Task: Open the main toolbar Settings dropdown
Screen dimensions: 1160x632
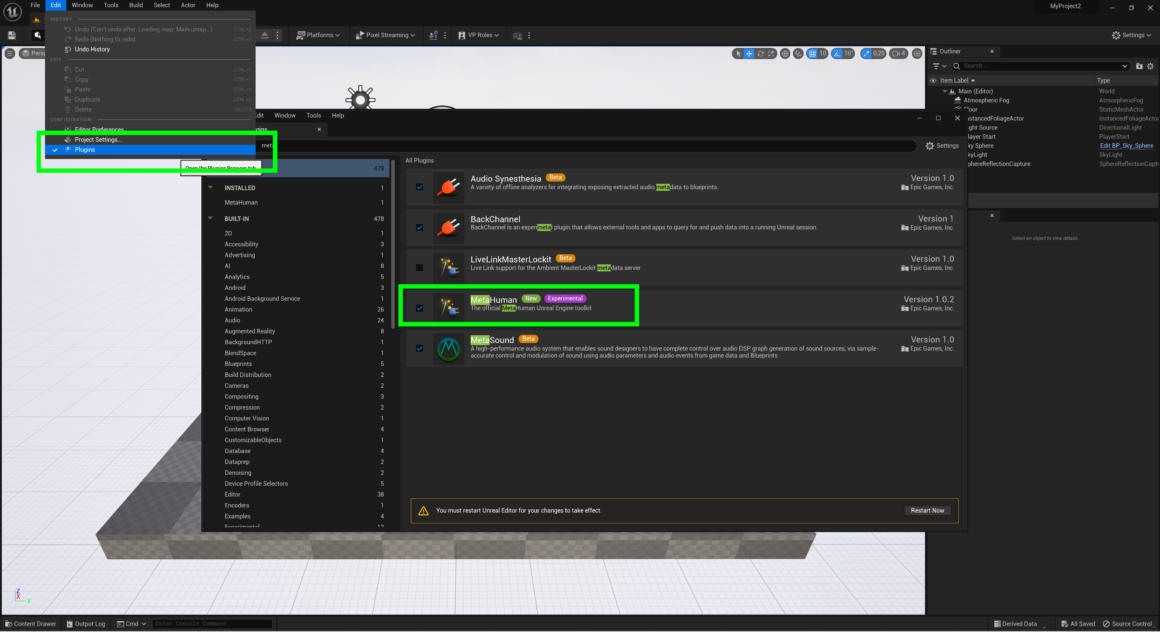Action: point(1131,35)
